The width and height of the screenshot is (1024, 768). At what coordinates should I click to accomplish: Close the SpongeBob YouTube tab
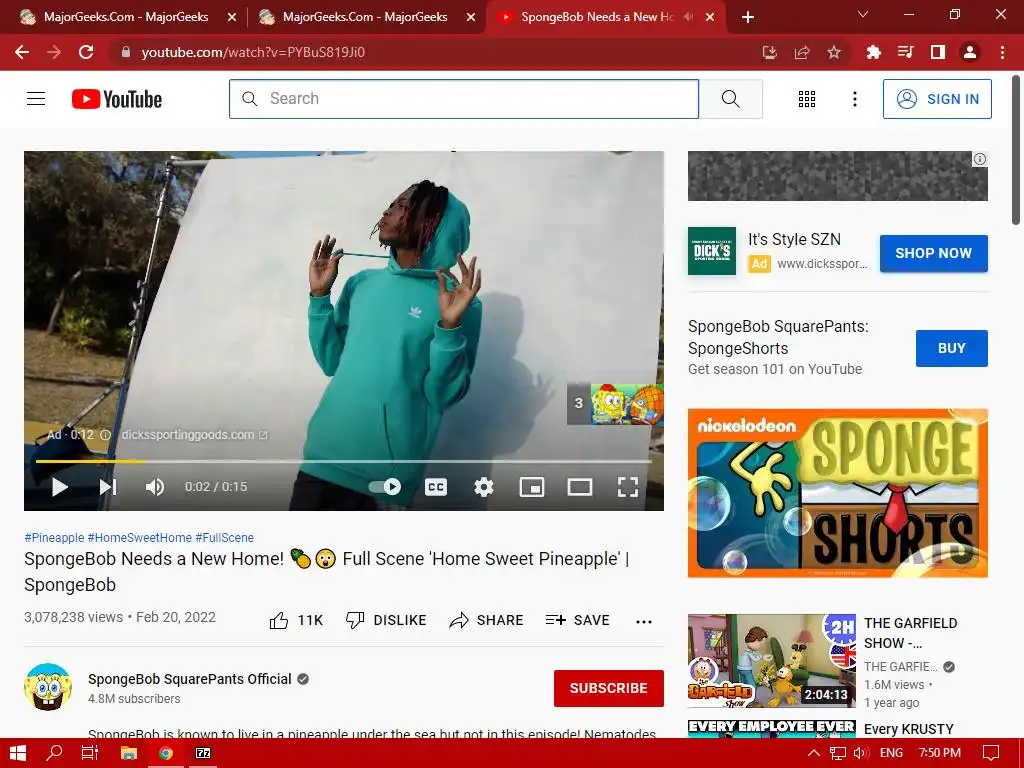click(x=710, y=17)
